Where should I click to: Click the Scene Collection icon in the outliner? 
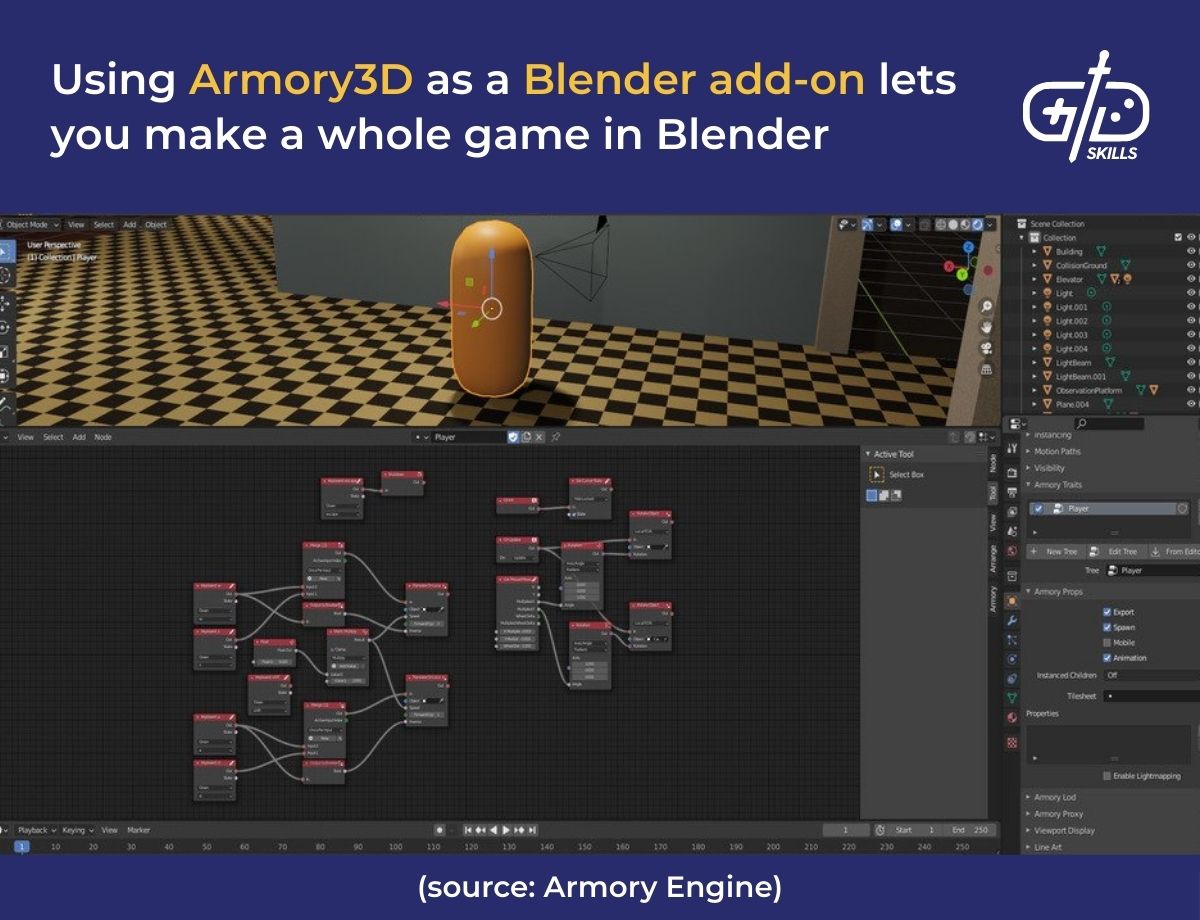pos(1020,224)
